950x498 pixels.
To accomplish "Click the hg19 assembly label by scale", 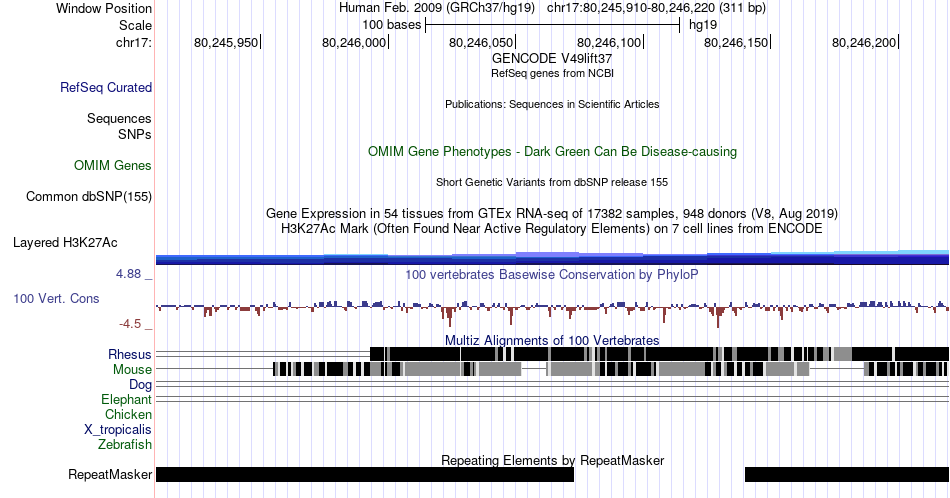I will click(x=703, y=25).
